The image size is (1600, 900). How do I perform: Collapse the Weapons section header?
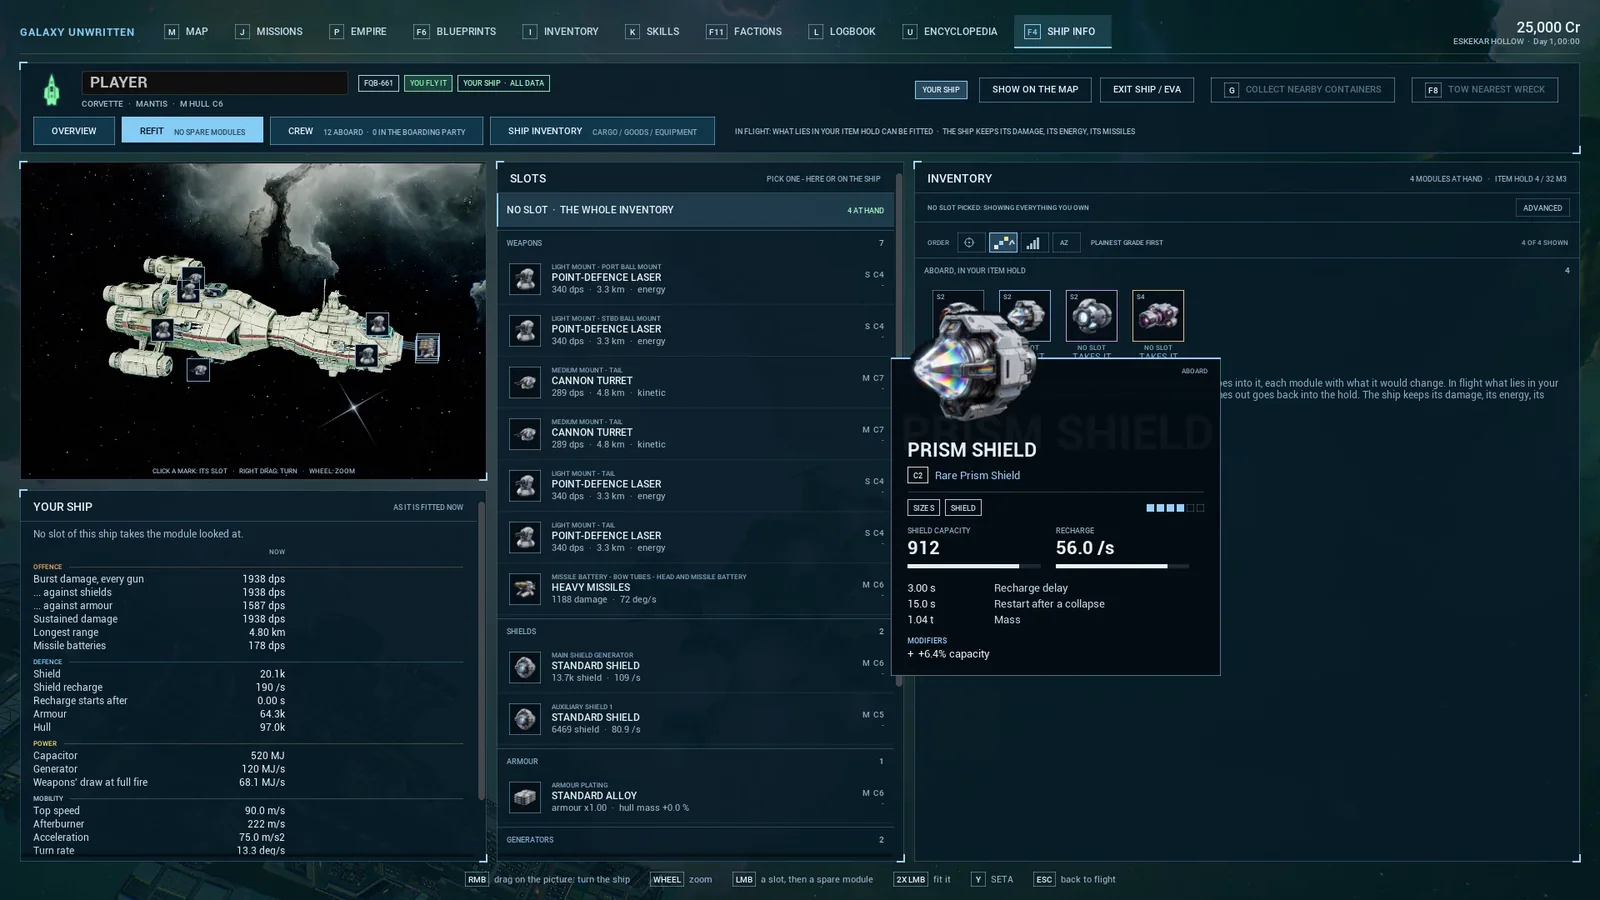(695, 243)
